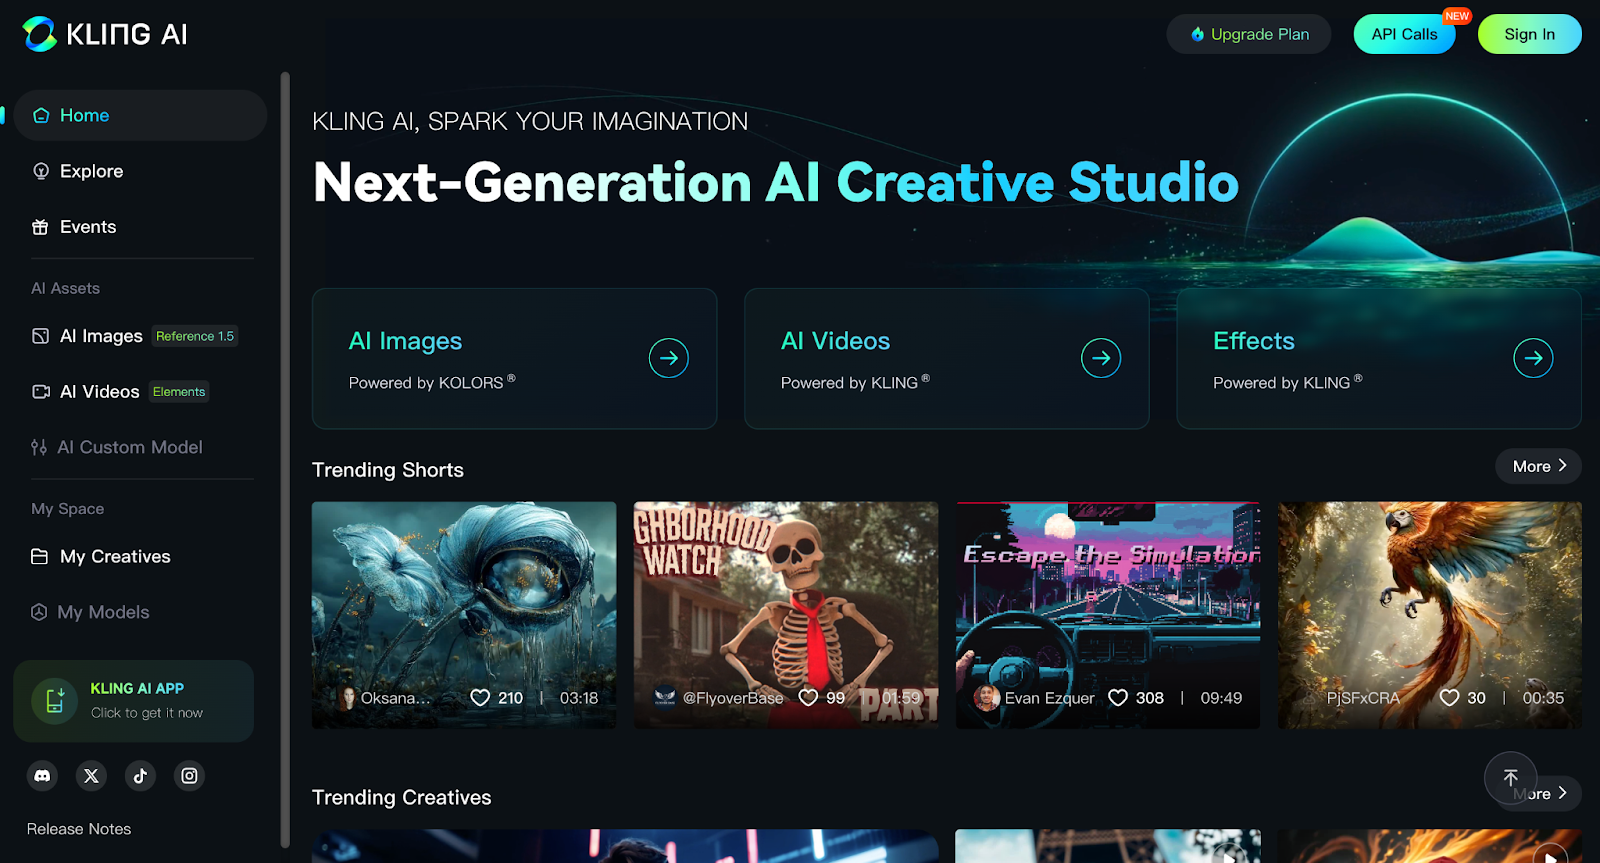
Task: Open the Home sidebar item
Action: pyautogui.click(x=140, y=115)
